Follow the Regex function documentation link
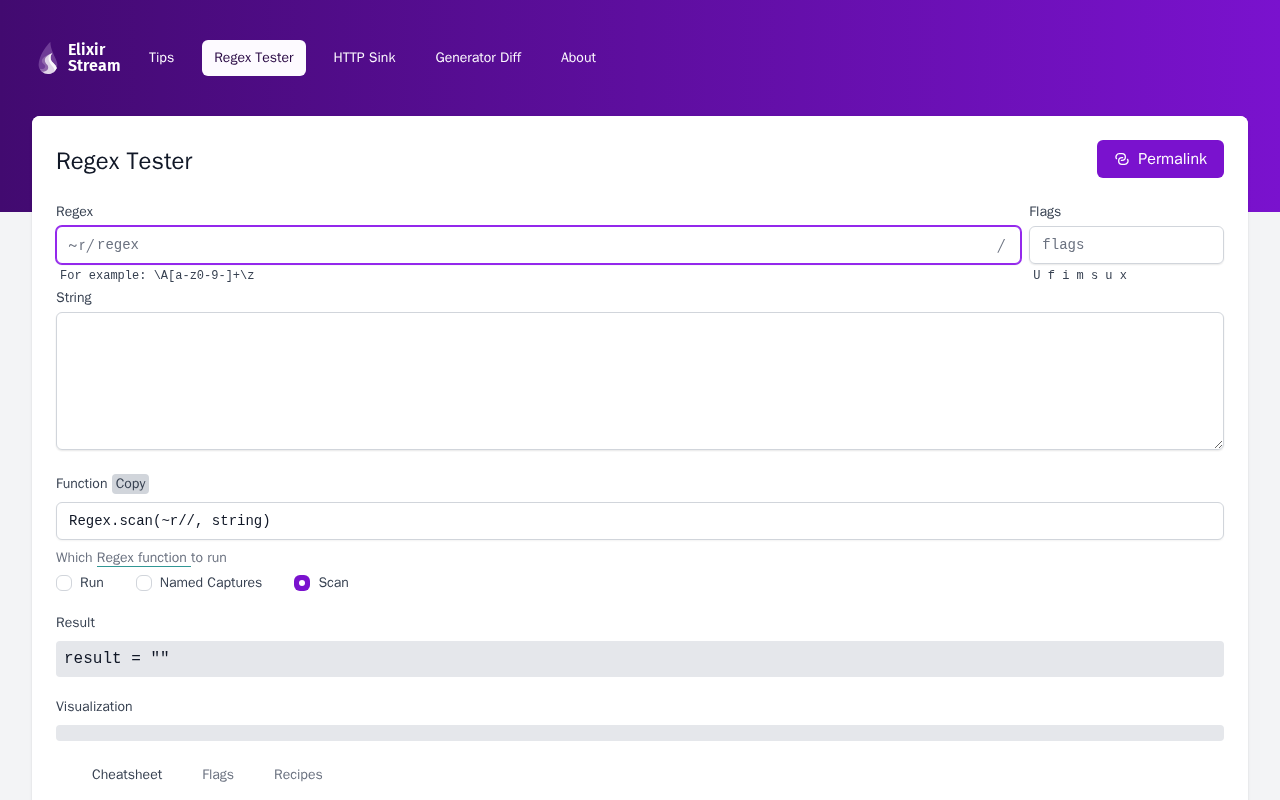The image size is (1280, 800). 143,558
